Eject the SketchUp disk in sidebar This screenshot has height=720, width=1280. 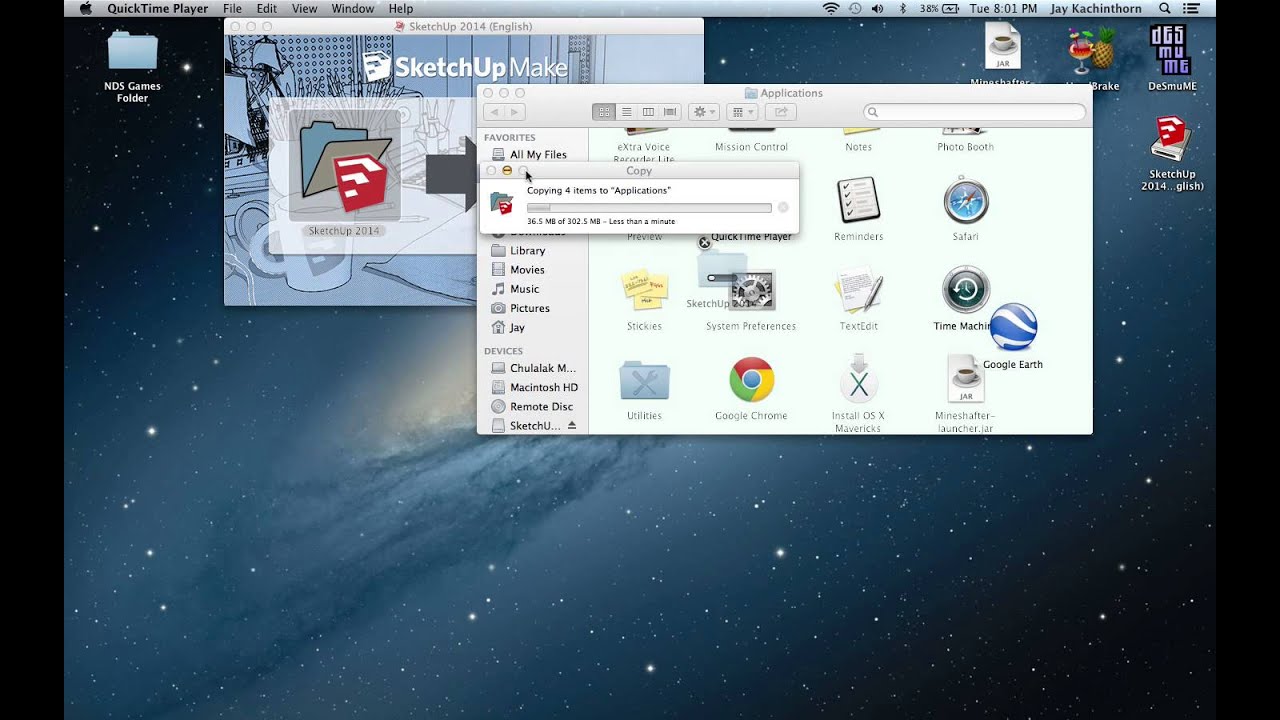[x=572, y=426]
